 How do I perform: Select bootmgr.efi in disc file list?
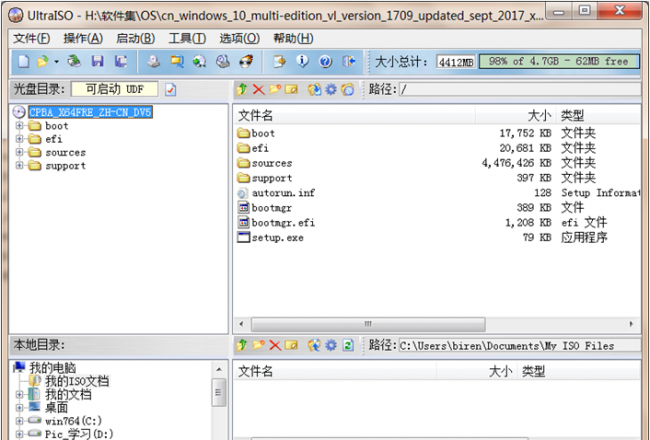tap(283, 223)
